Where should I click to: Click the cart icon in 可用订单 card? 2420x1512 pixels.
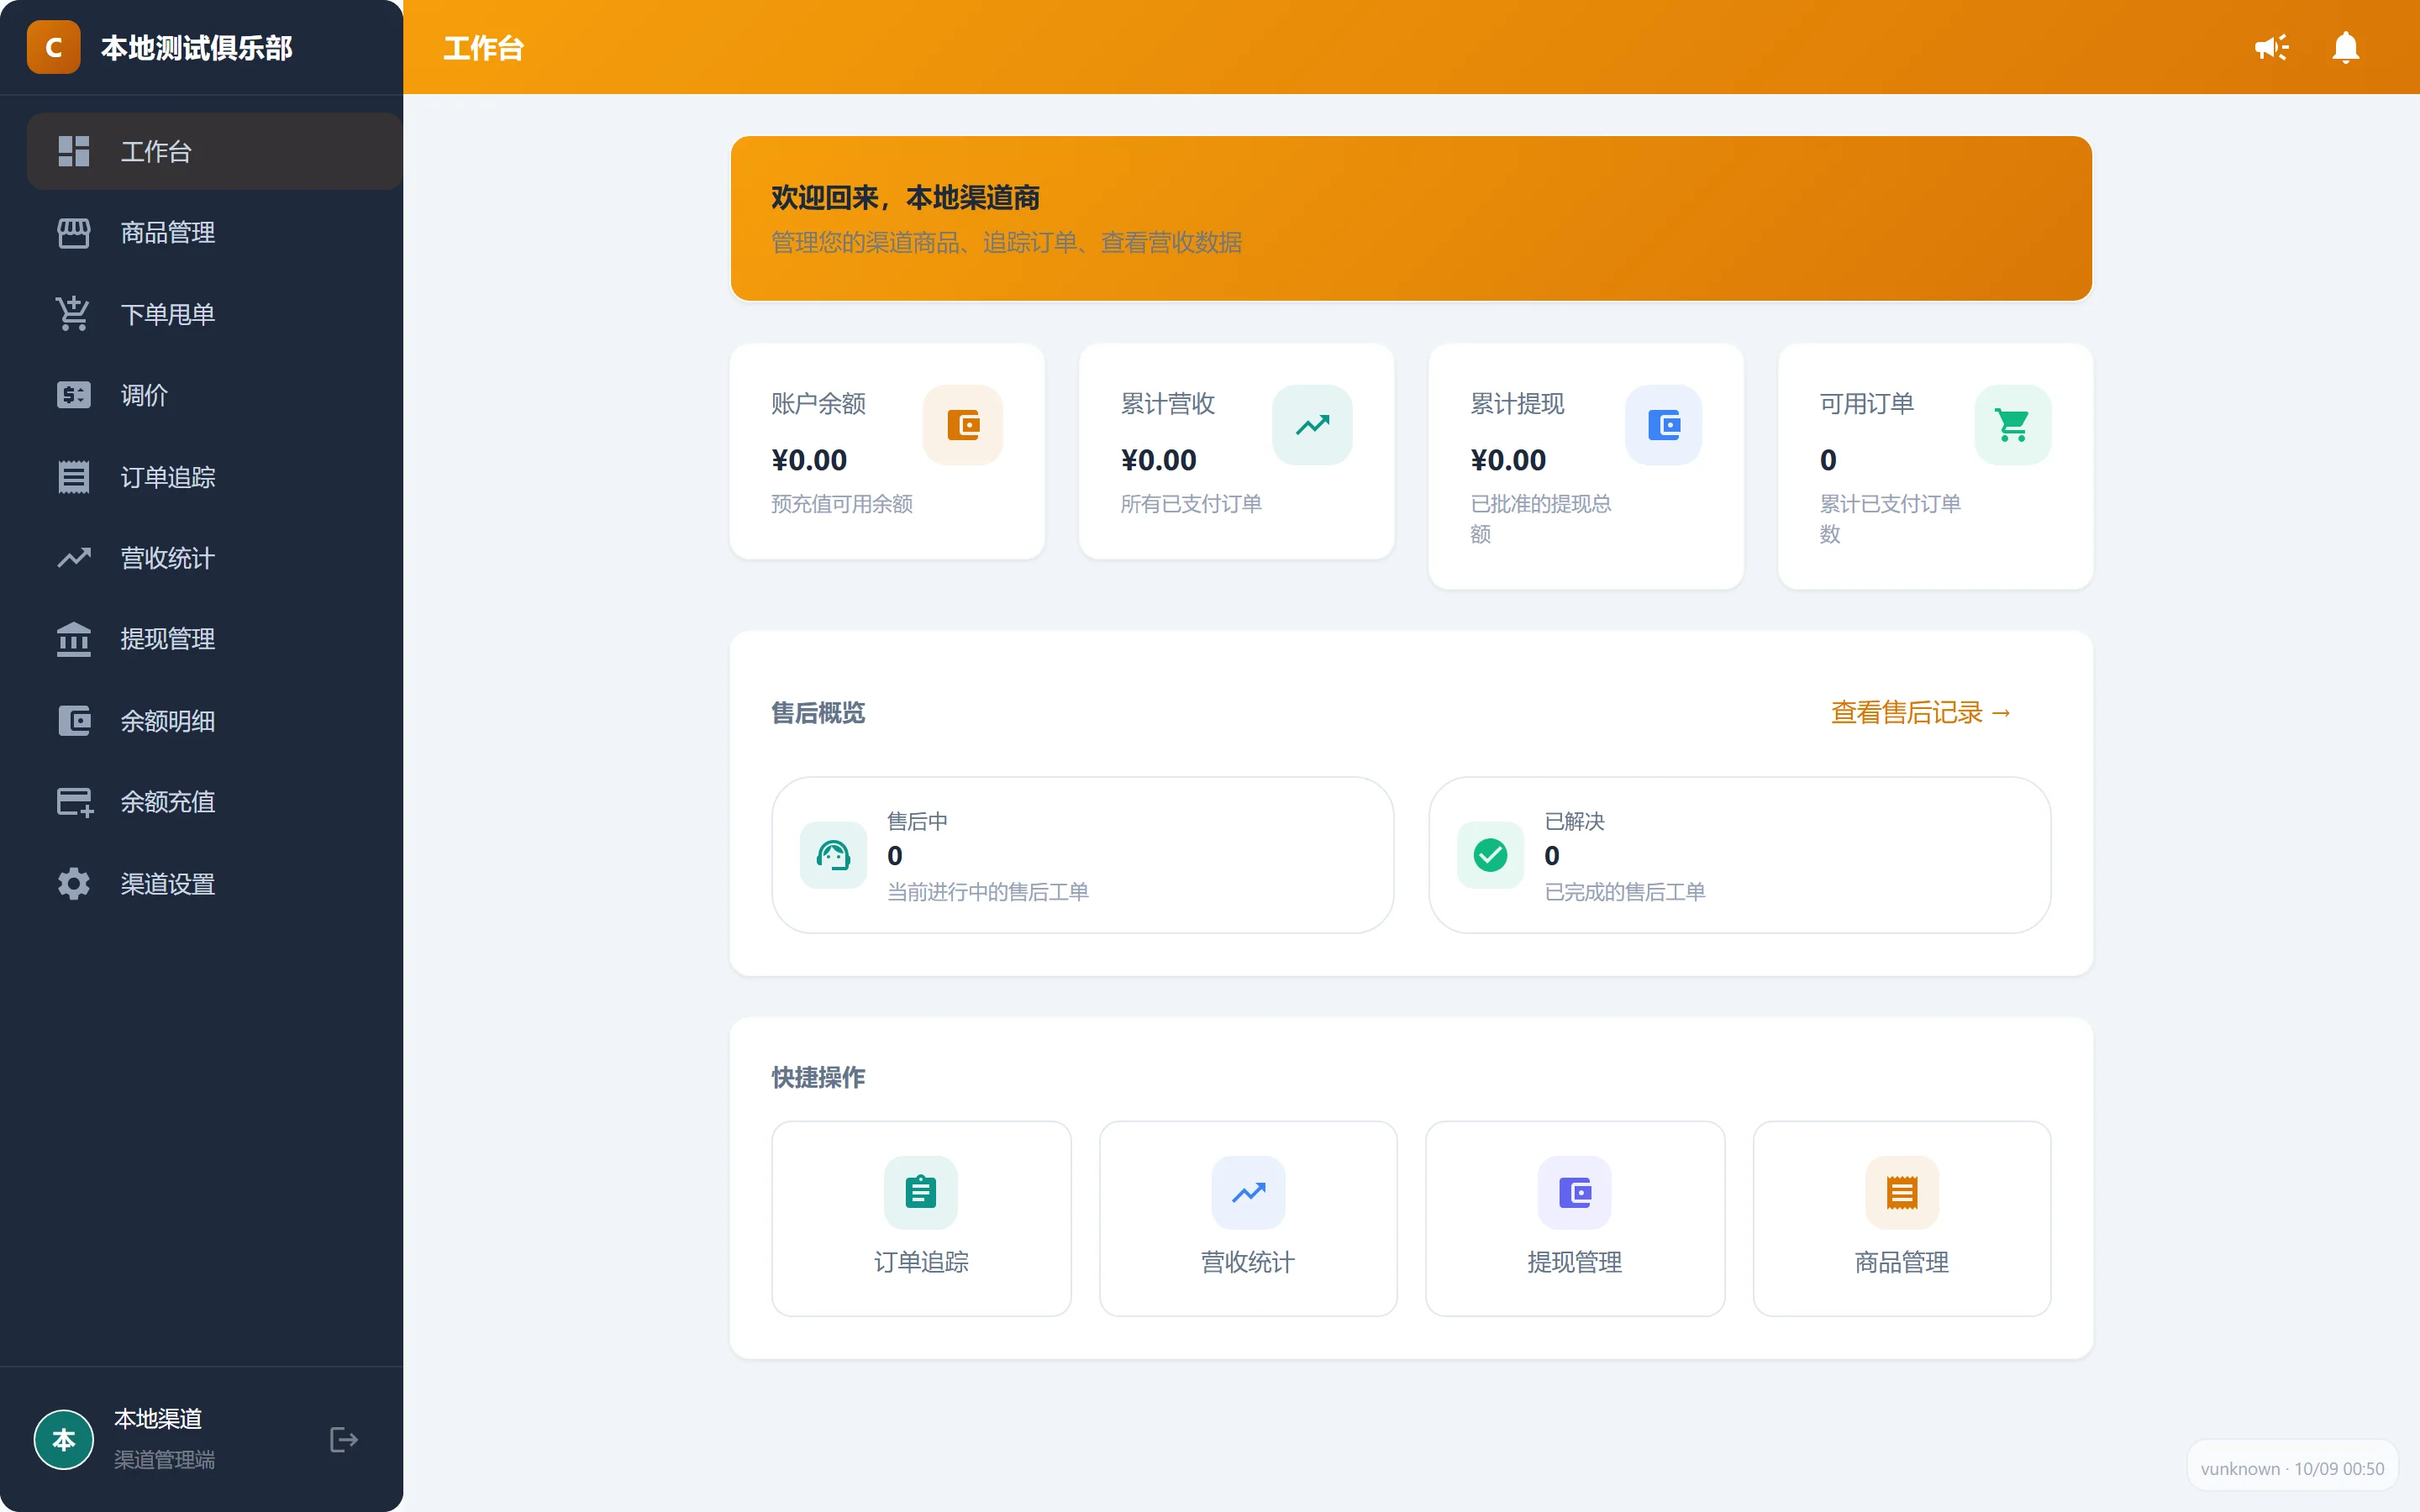[x=2012, y=425]
